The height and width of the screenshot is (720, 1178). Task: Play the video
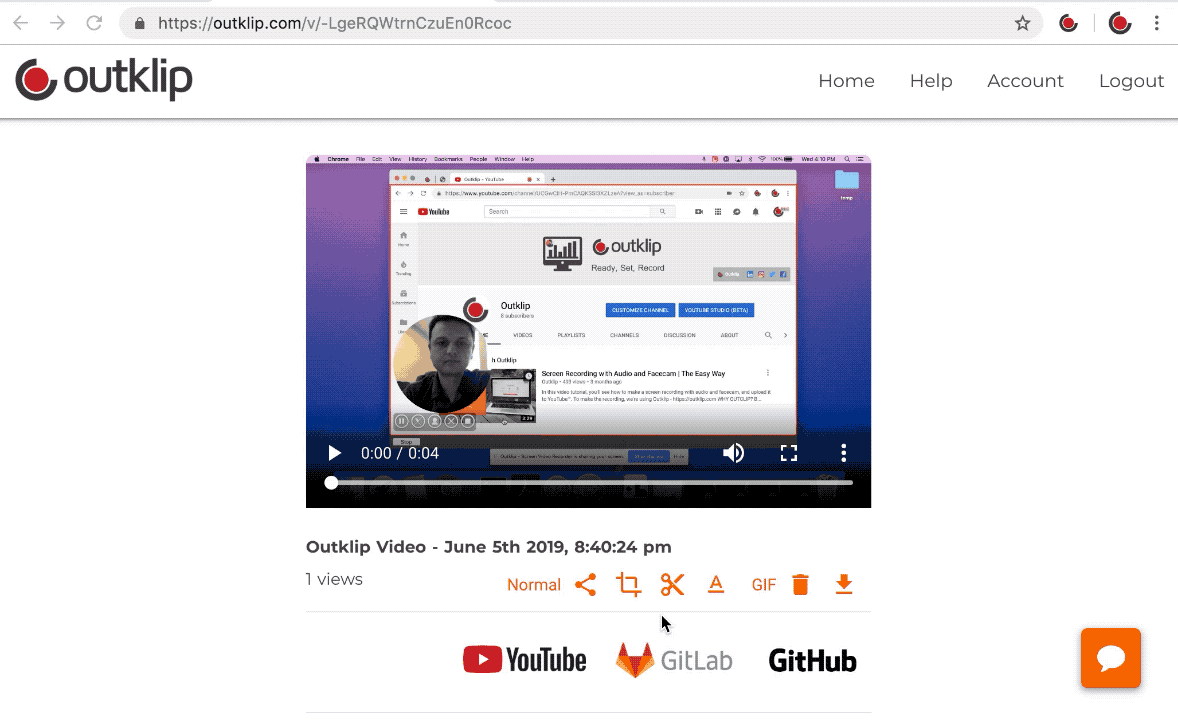(334, 453)
